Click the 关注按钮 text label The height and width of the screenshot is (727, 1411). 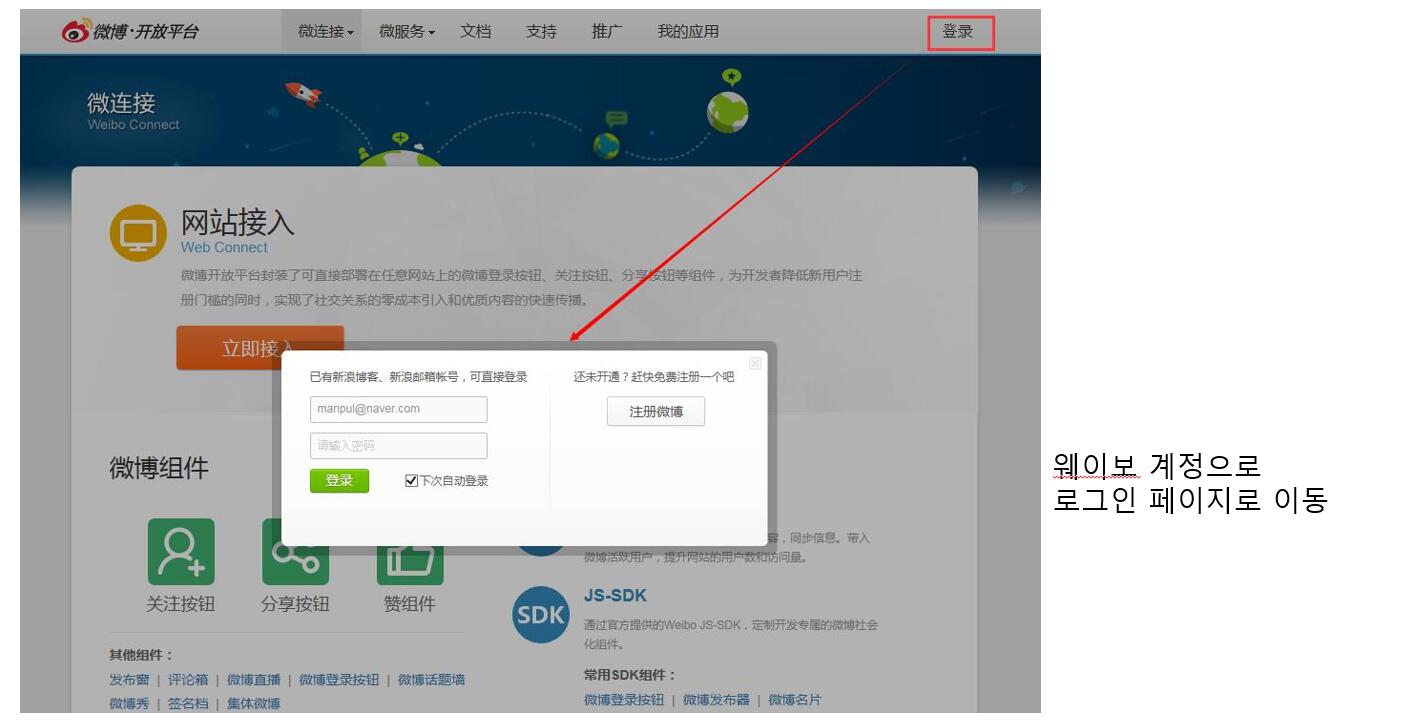pos(181,605)
